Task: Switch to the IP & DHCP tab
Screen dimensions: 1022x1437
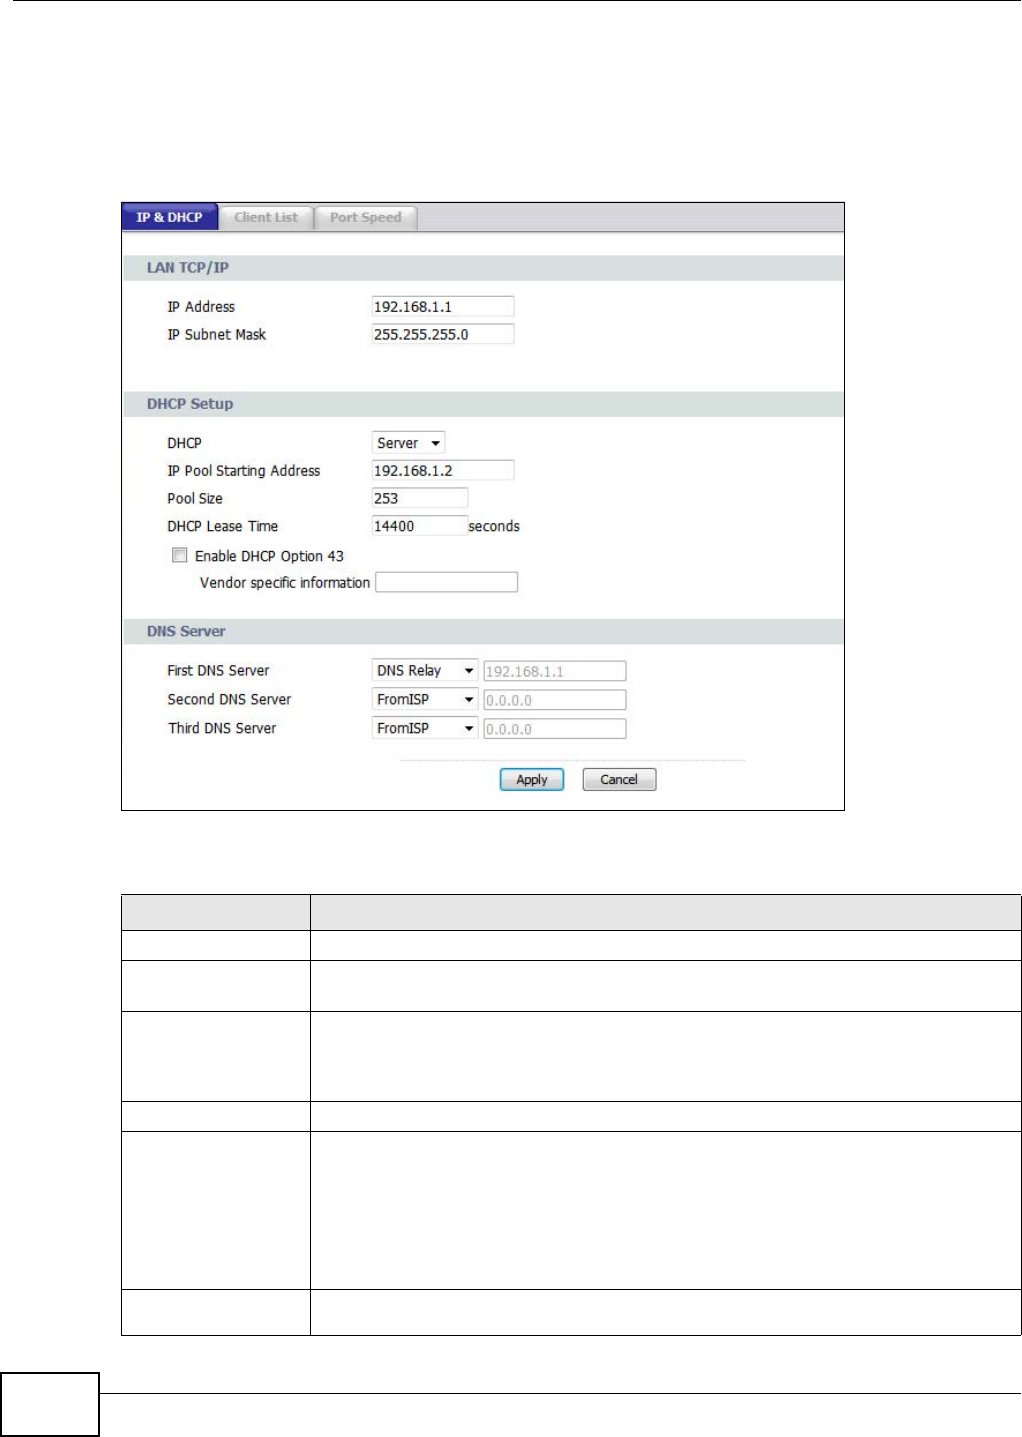Action: coord(170,217)
